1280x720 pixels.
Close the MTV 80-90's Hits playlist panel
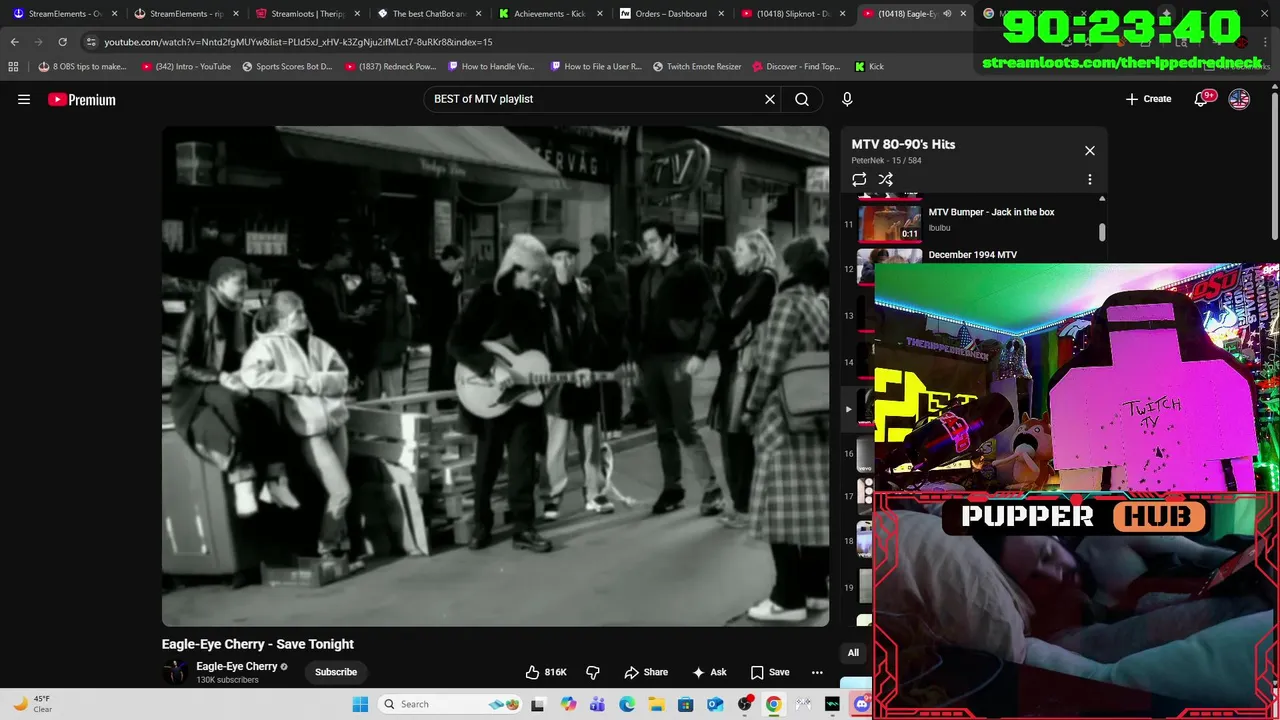pos(1090,151)
